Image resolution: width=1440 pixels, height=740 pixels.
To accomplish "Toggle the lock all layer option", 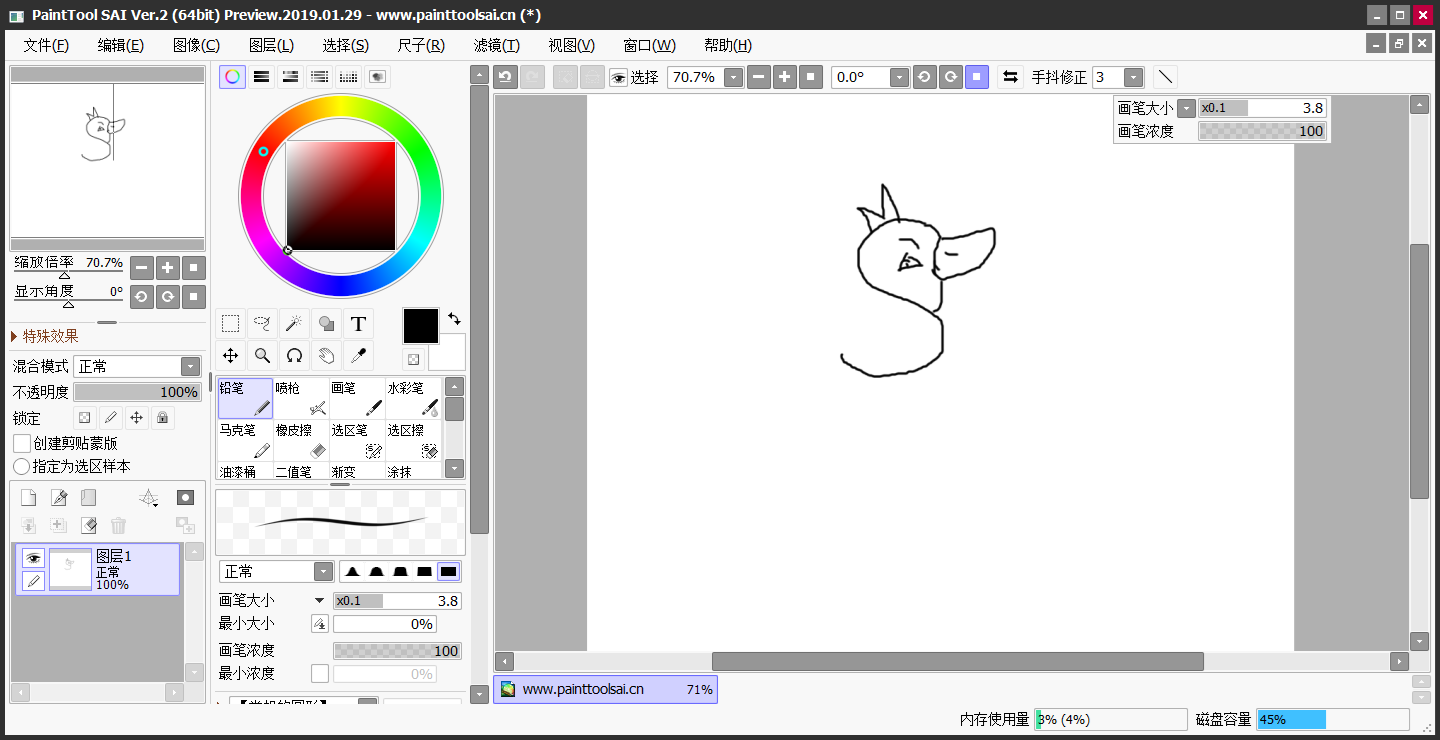I will [x=162, y=418].
